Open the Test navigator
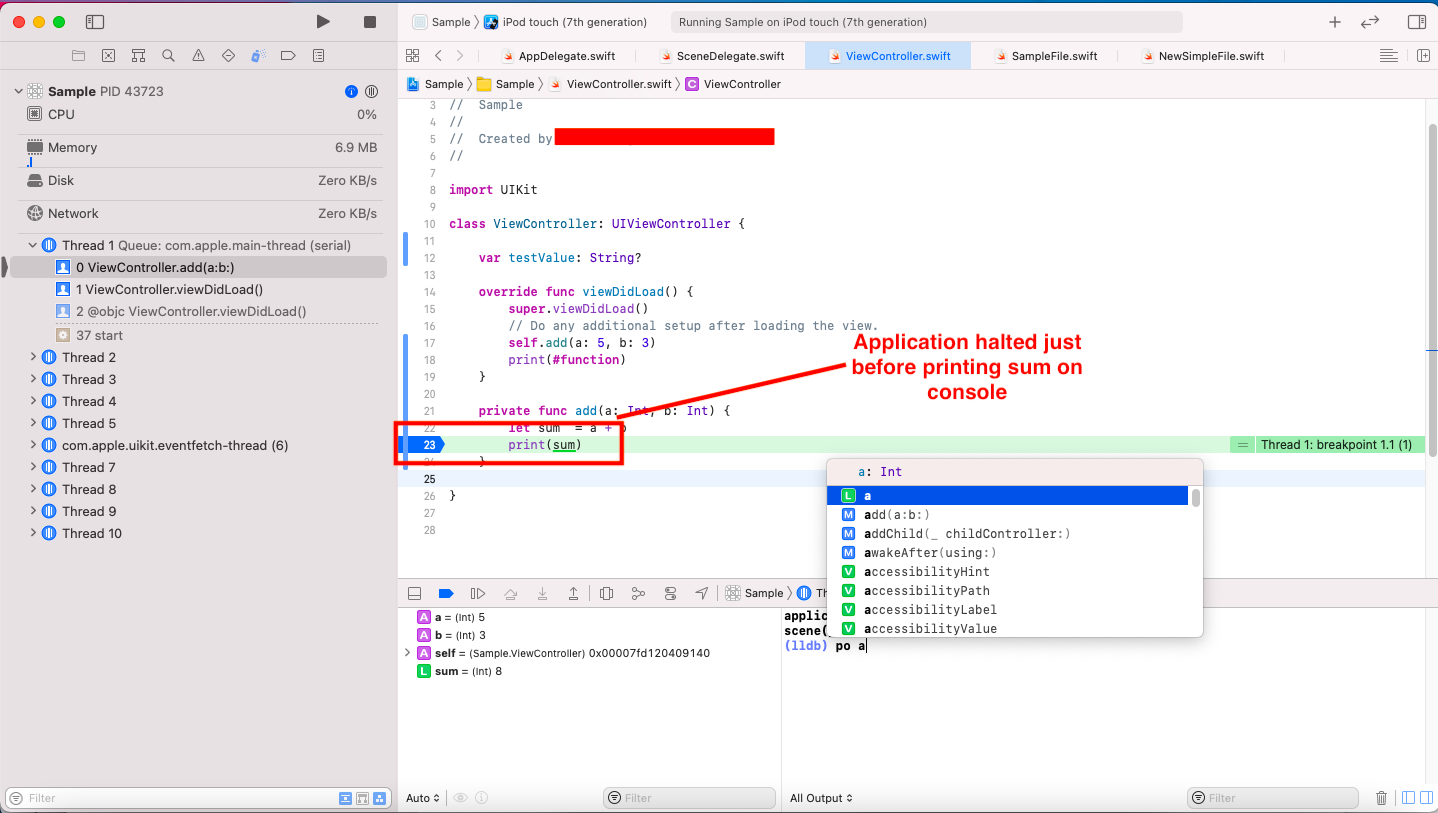 [x=228, y=56]
